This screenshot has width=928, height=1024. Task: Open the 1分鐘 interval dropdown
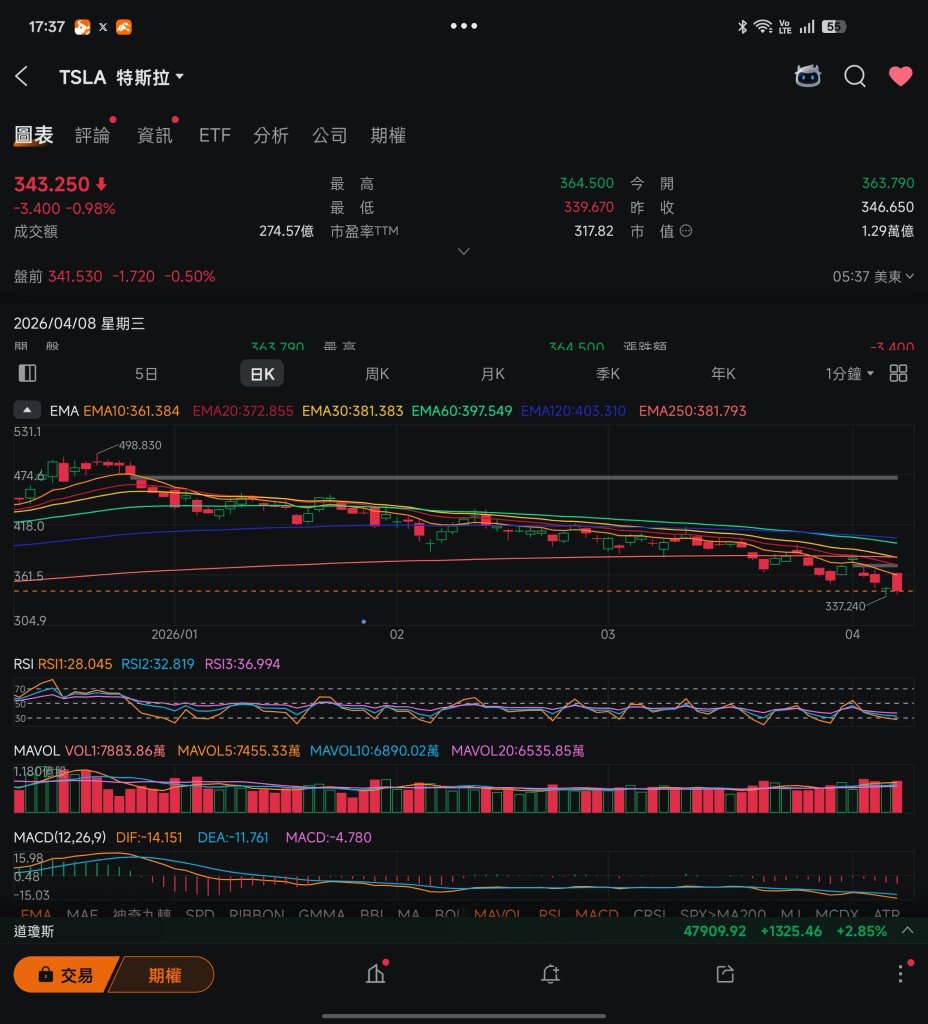point(850,374)
